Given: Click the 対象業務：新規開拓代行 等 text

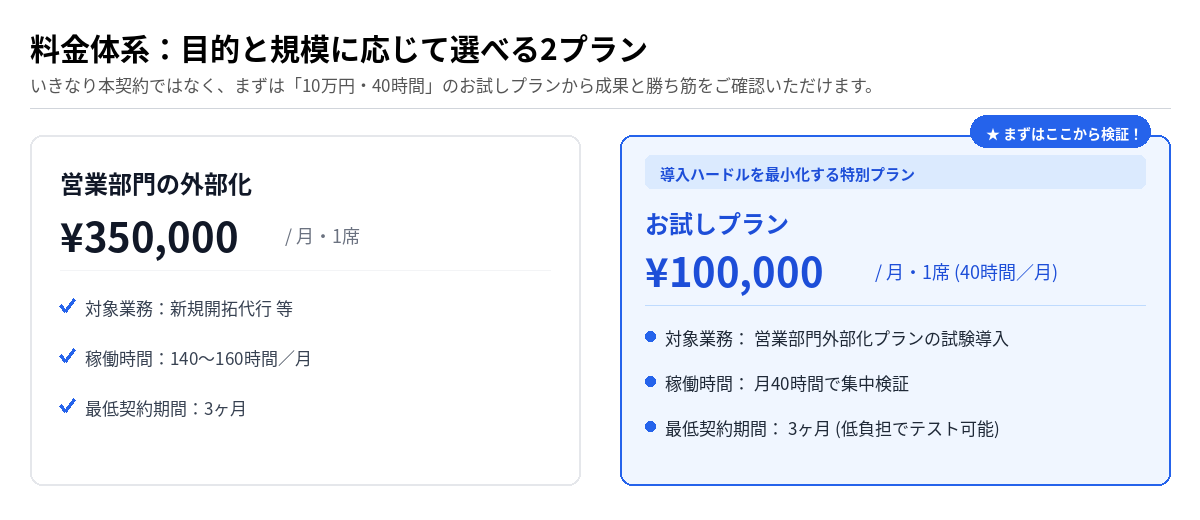Looking at the screenshot, I should tap(189, 309).
